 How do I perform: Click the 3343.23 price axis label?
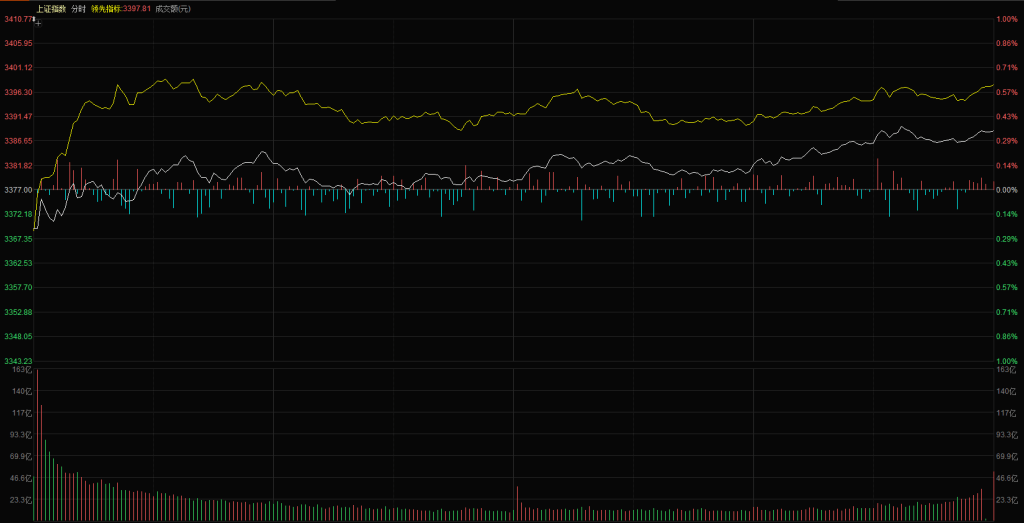tap(18, 361)
